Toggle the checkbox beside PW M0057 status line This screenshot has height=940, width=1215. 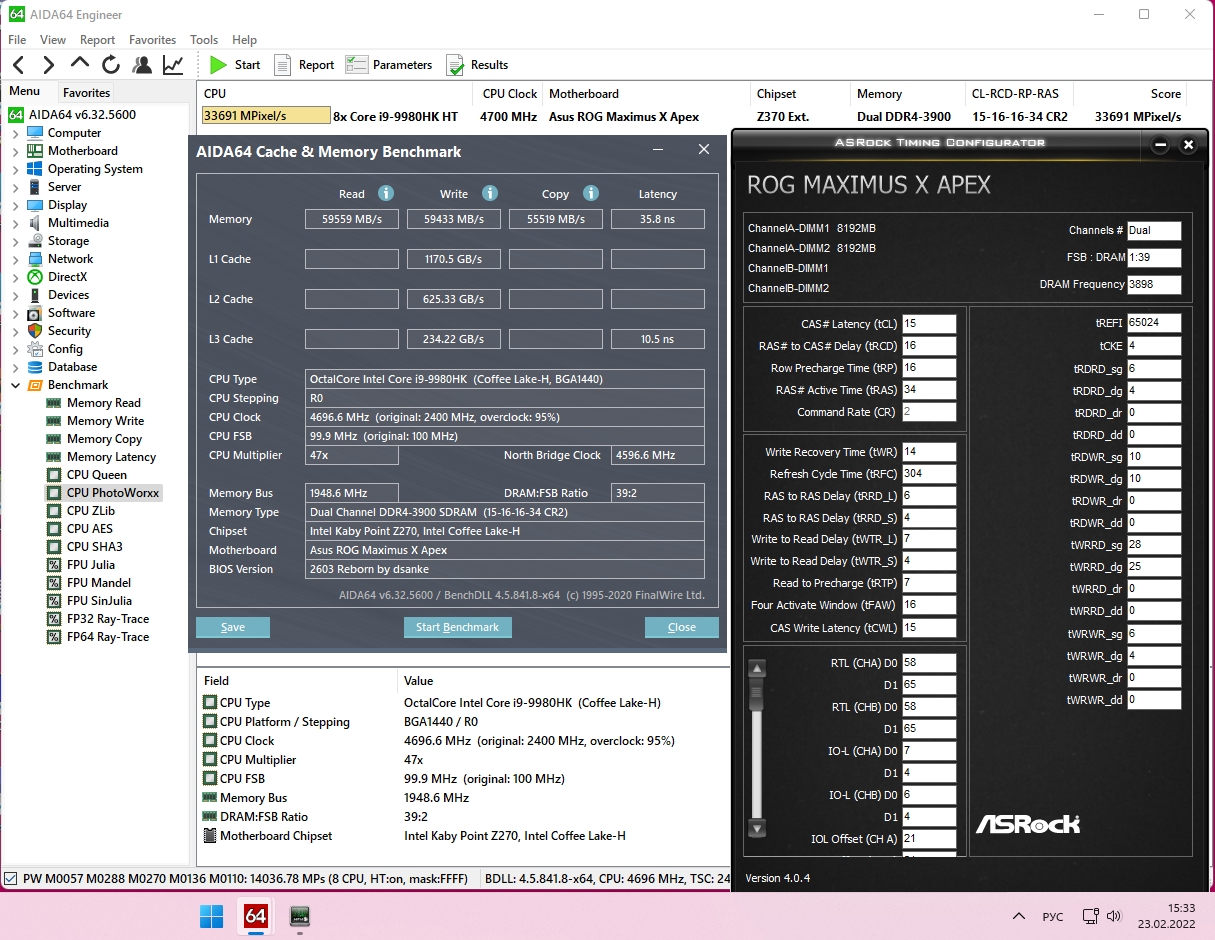tap(11, 878)
